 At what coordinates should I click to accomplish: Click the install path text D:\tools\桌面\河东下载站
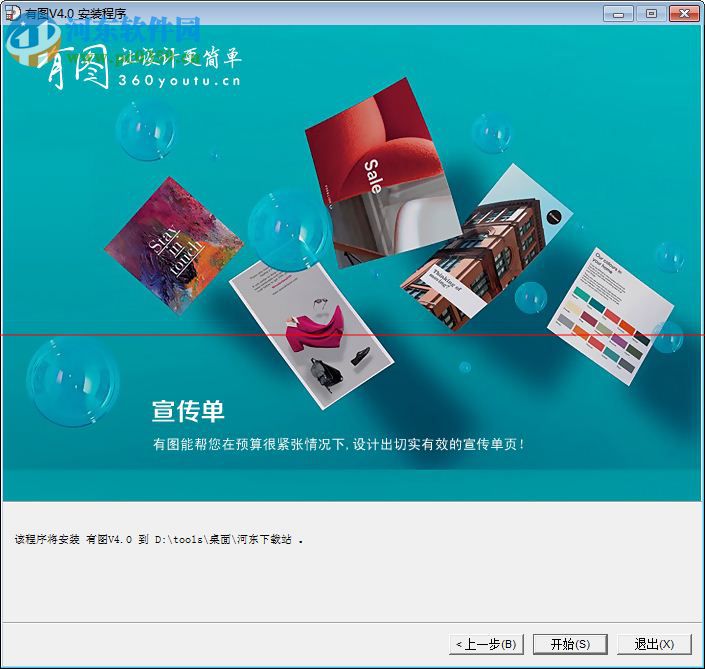[223, 539]
